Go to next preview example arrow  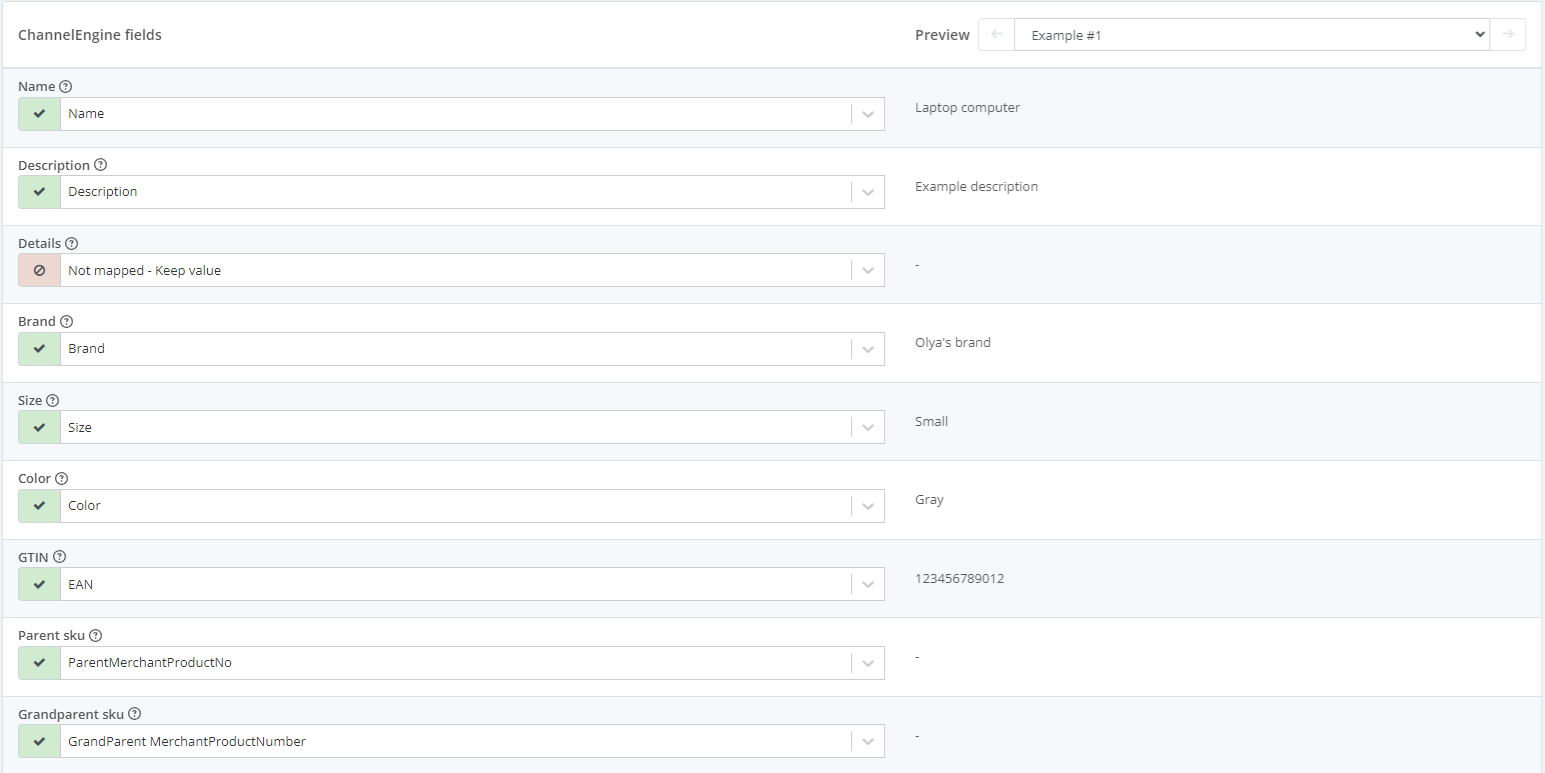1508,35
